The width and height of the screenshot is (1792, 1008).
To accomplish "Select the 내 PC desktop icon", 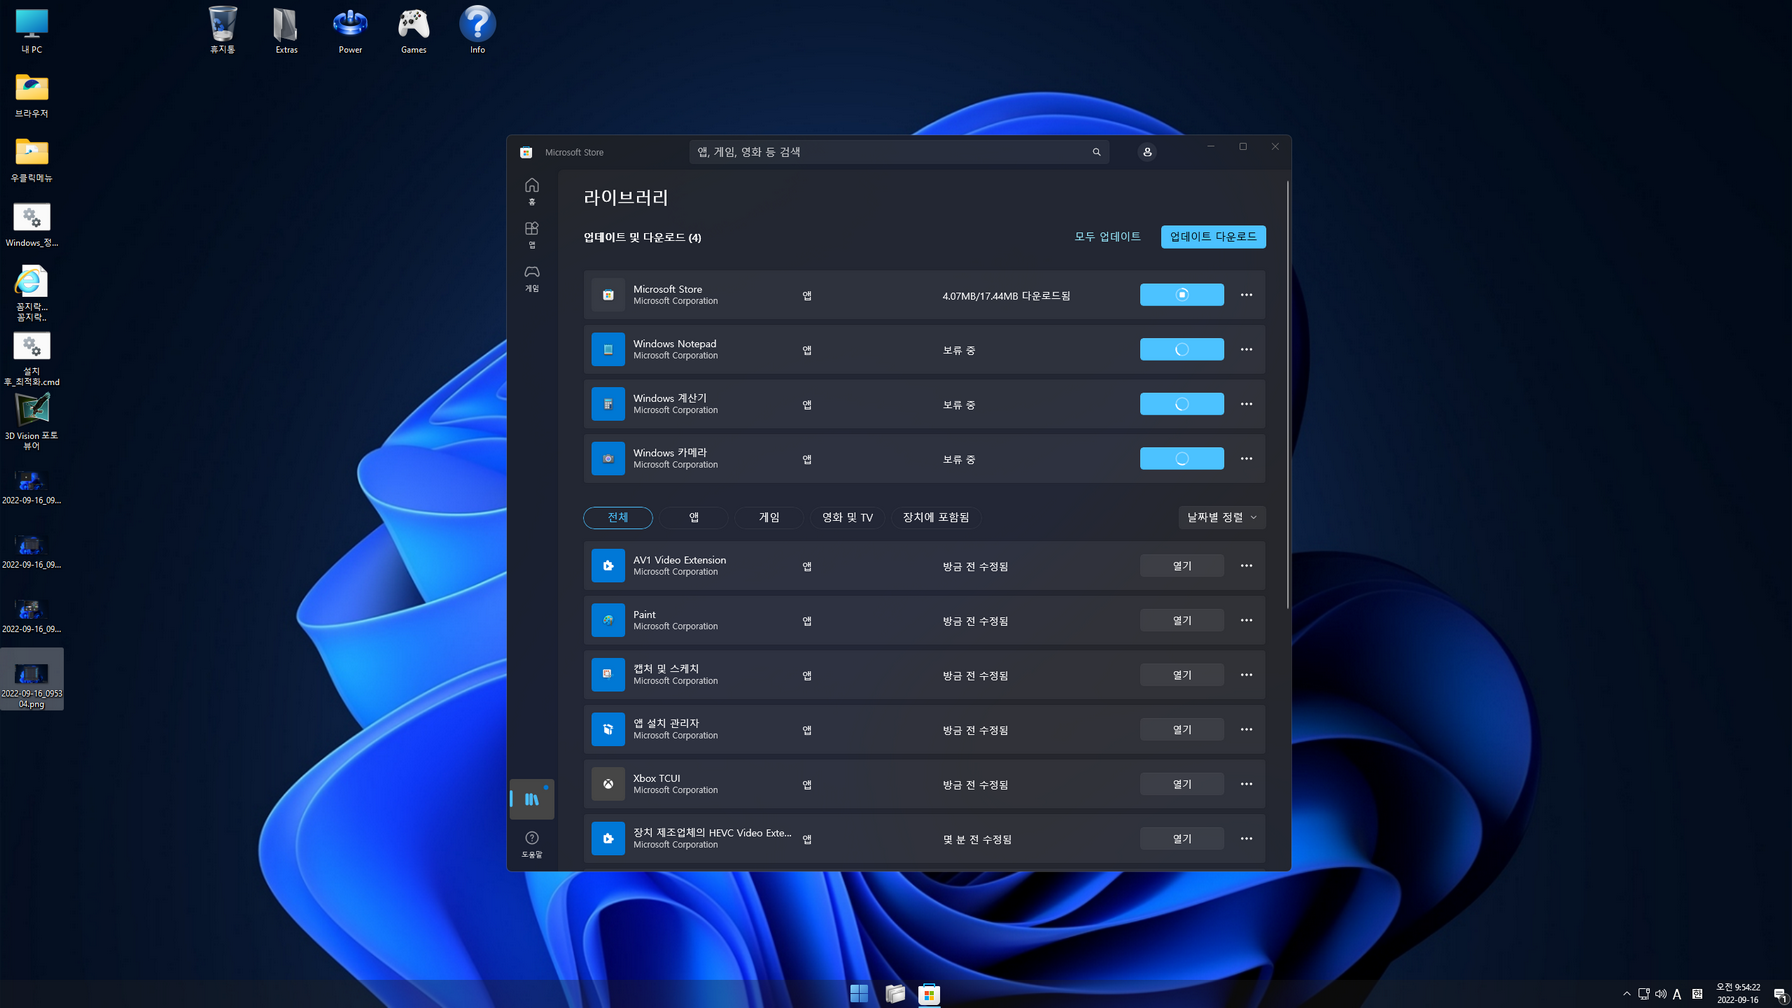I will coord(31,30).
